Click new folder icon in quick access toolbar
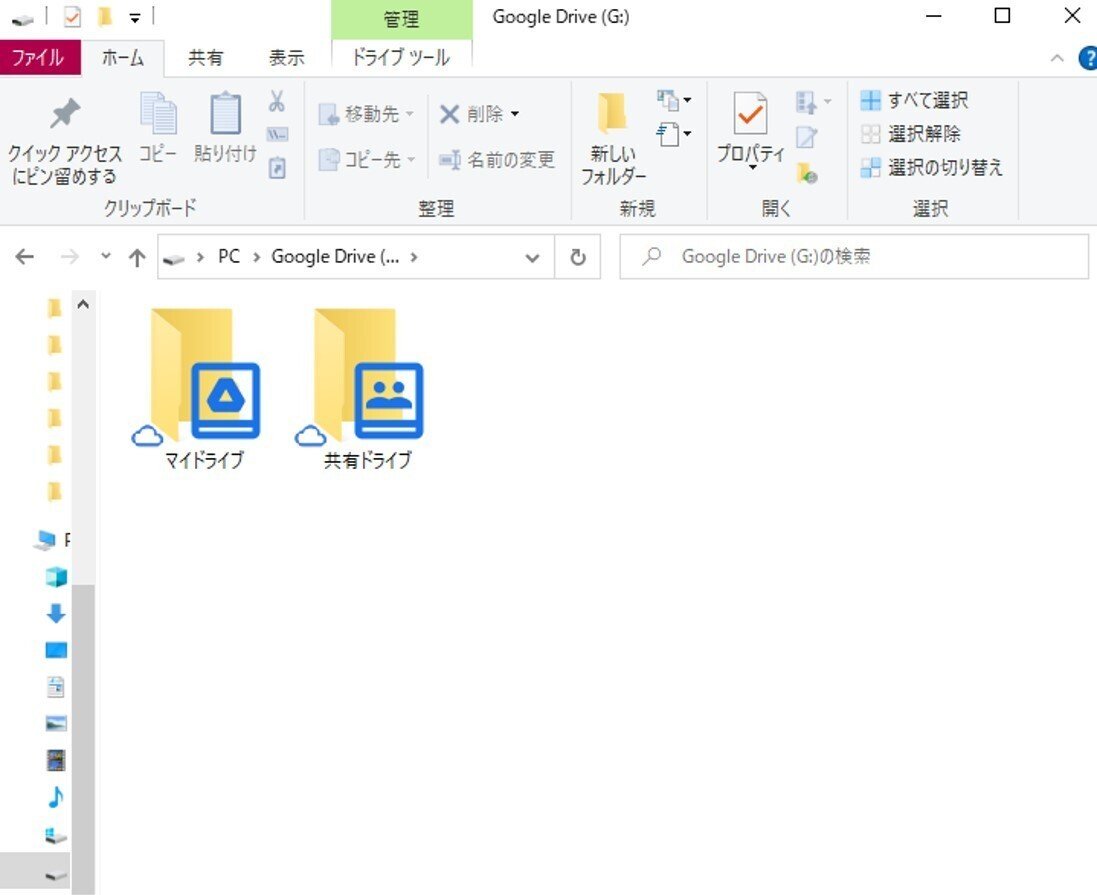The width and height of the screenshot is (1097, 895). [105, 16]
